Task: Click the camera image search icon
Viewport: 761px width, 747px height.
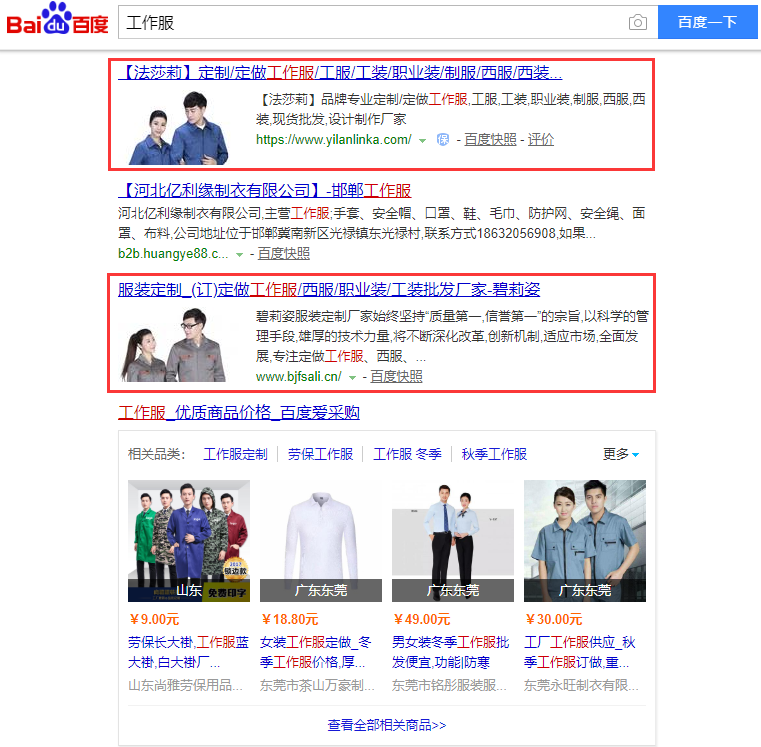Action: click(x=637, y=23)
